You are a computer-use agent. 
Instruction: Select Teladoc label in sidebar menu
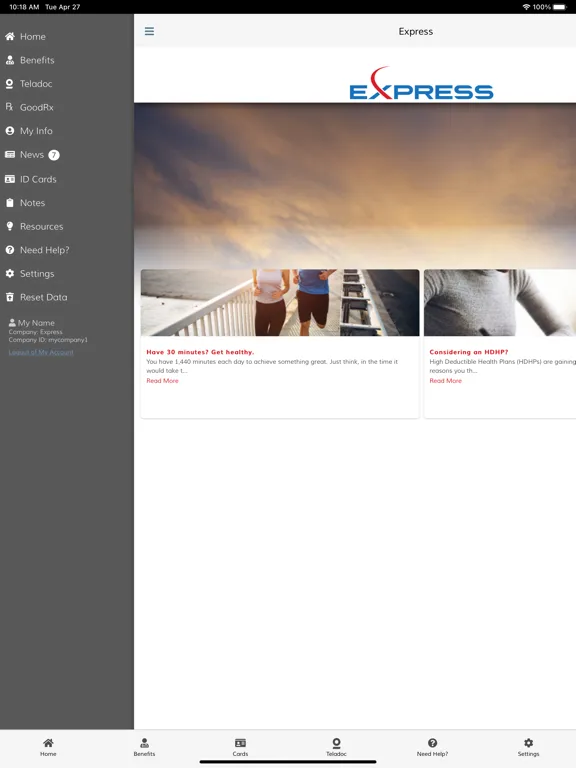36,84
